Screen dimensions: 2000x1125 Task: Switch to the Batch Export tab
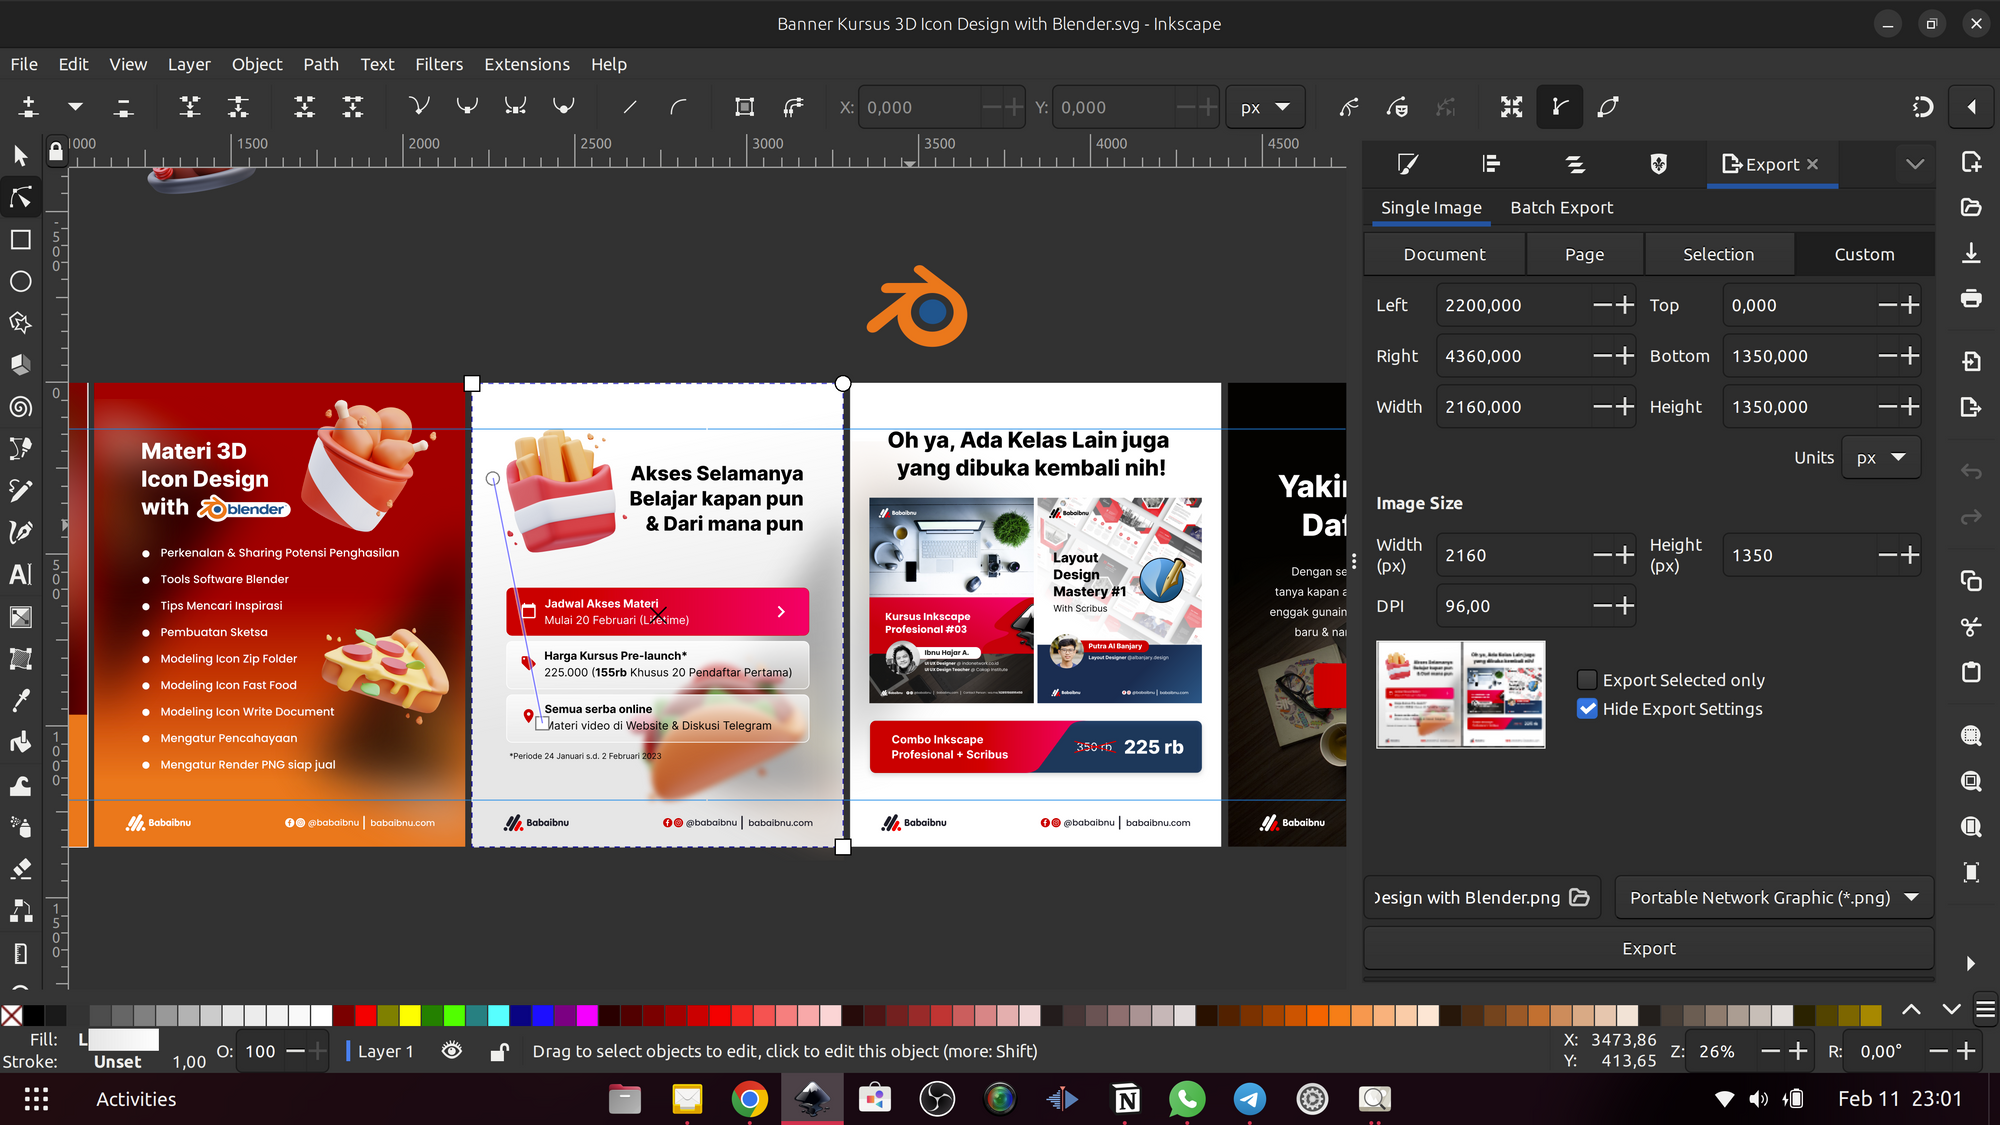pos(1561,207)
